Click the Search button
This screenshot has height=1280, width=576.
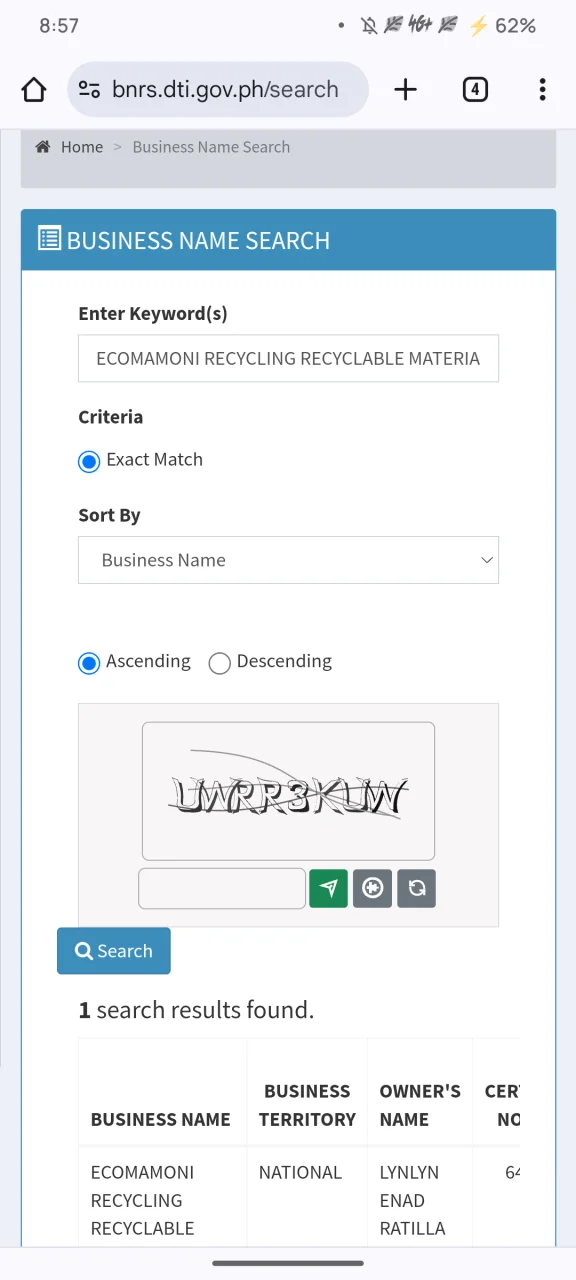pyautogui.click(x=114, y=951)
